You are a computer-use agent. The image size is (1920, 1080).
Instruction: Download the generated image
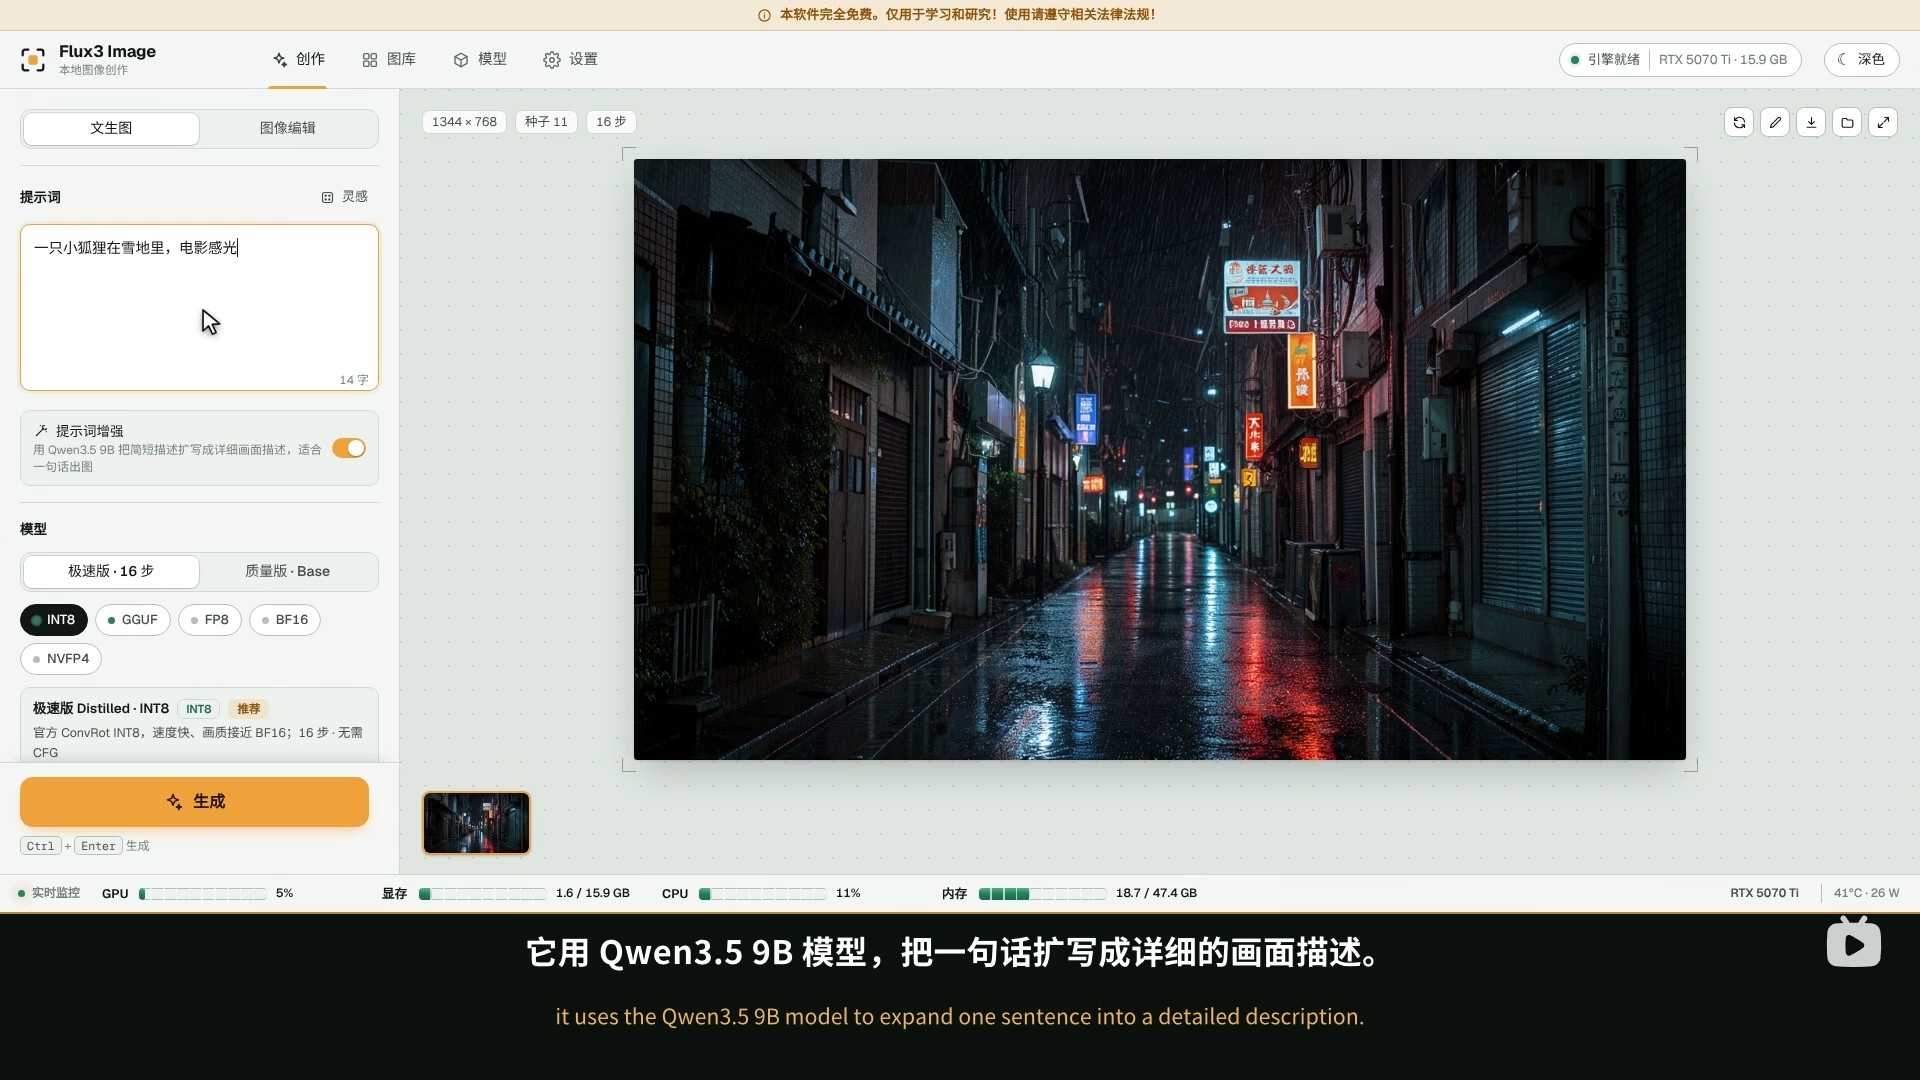[x=1811, y=122]
